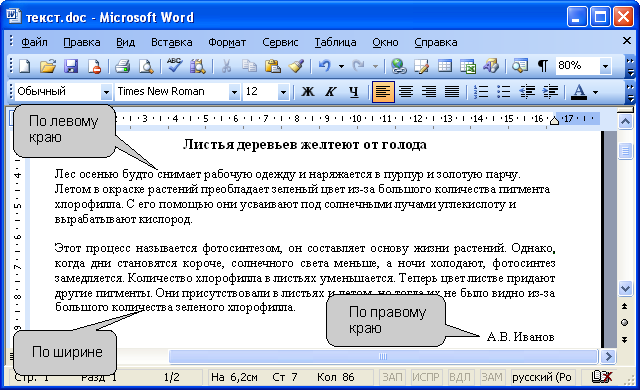The height and width of the screenshot is (390, 640).
Task: Apply font color with the A button
Action: click(x=579, y=92)
